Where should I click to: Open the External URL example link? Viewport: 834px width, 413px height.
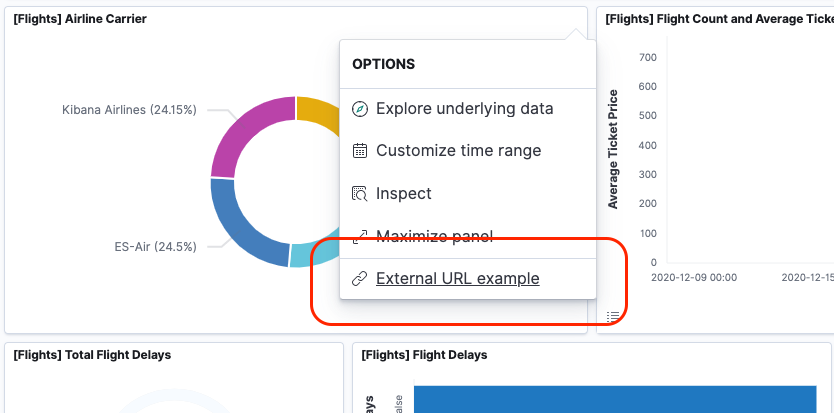coord(457,279)
